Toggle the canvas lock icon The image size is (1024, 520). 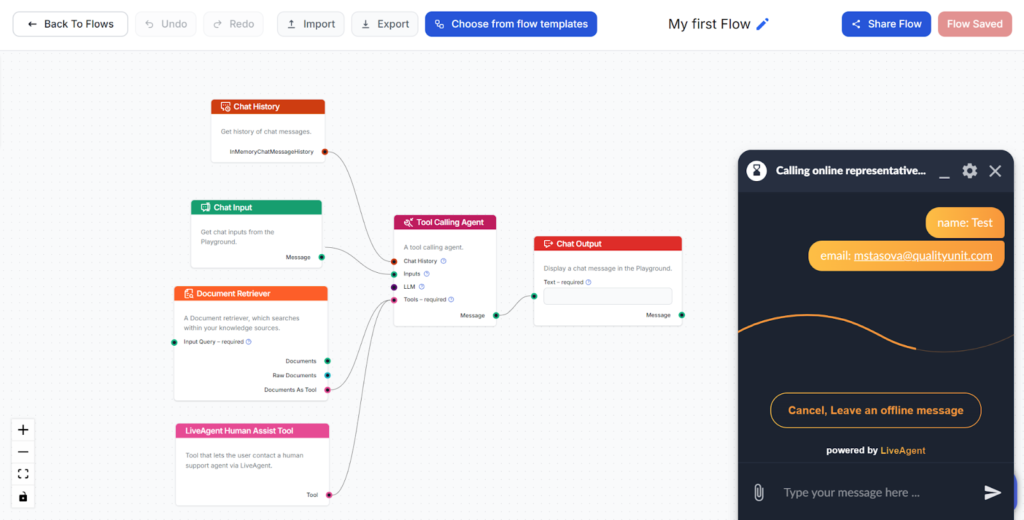[x=23, y=496]
